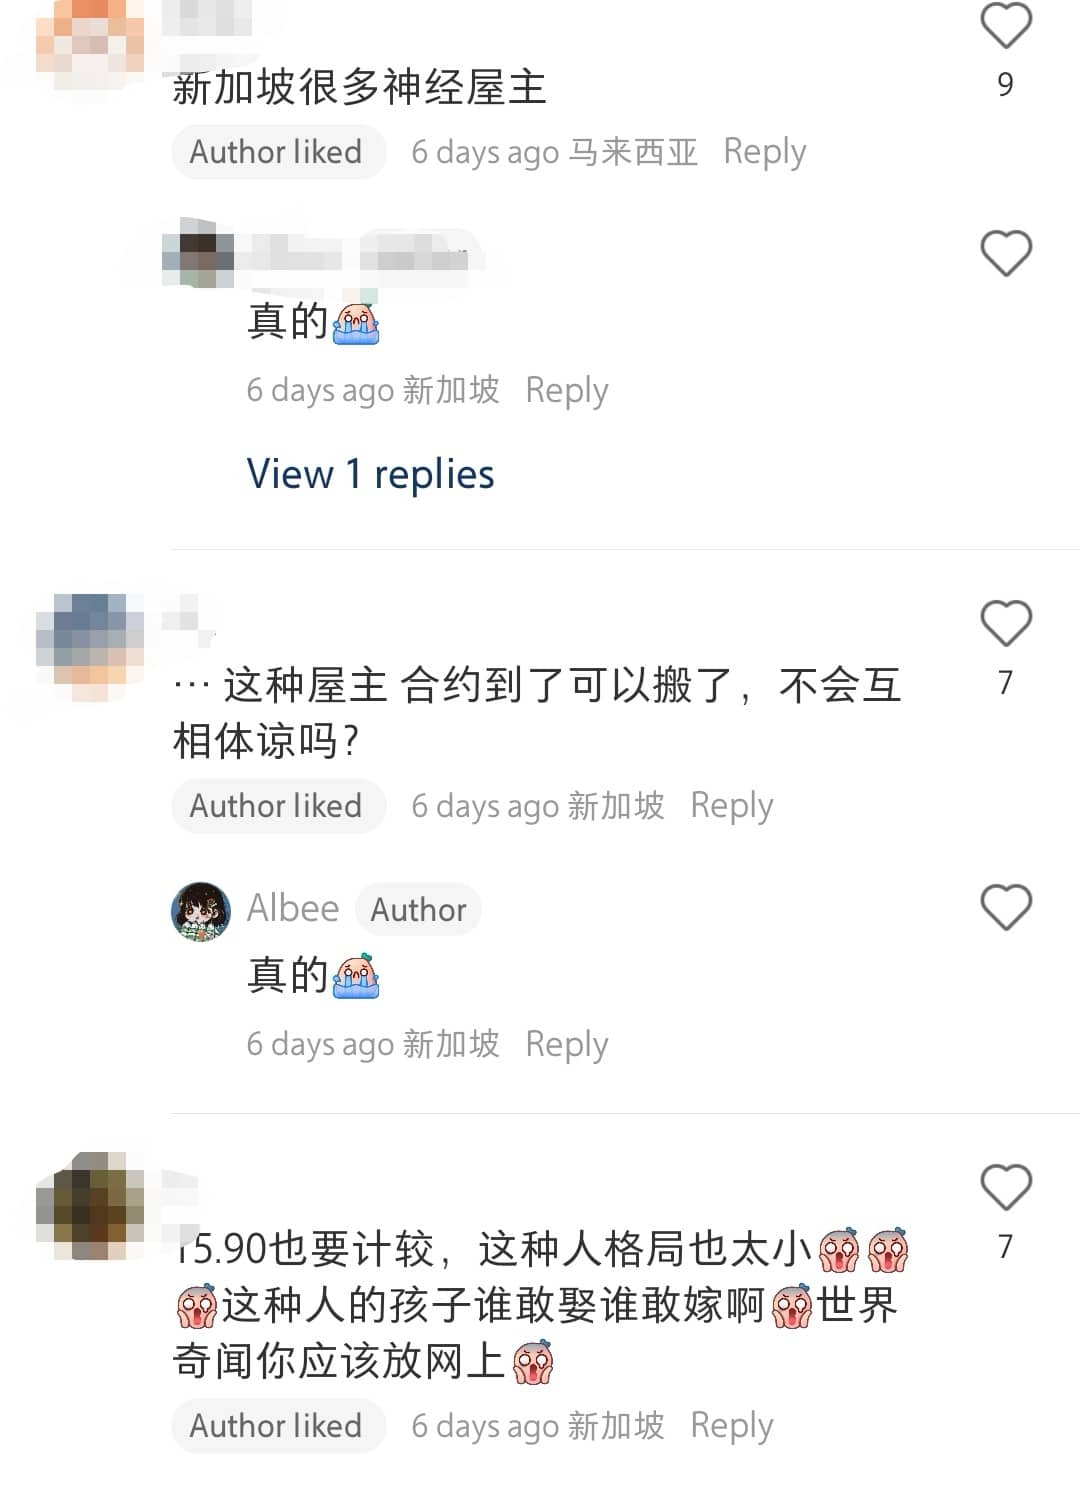The width and height of the screenshot is (1080, 1489).
Task: Like the 15.90也要计较 comment
Action: [1006, 1187]
